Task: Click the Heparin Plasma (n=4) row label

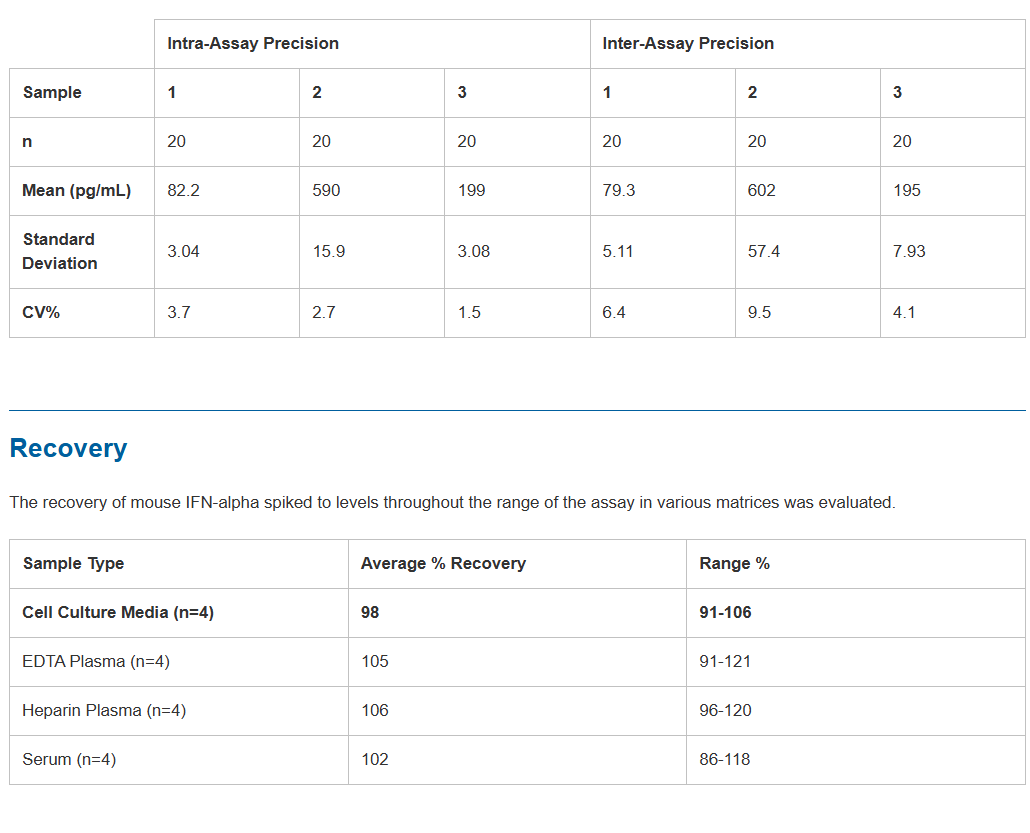Action: (104, 710)
